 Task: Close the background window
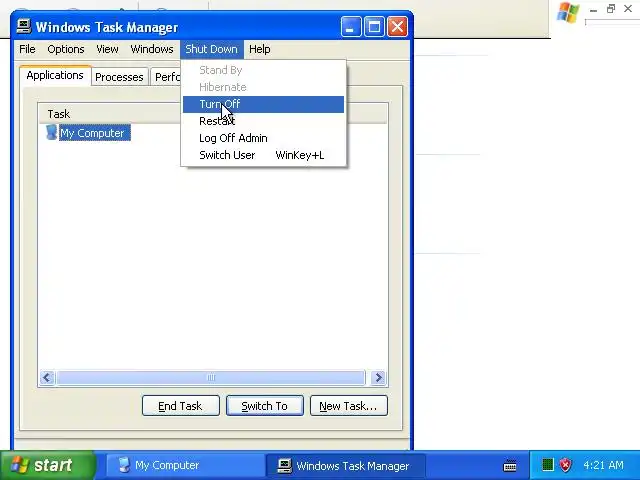point(628,9)
